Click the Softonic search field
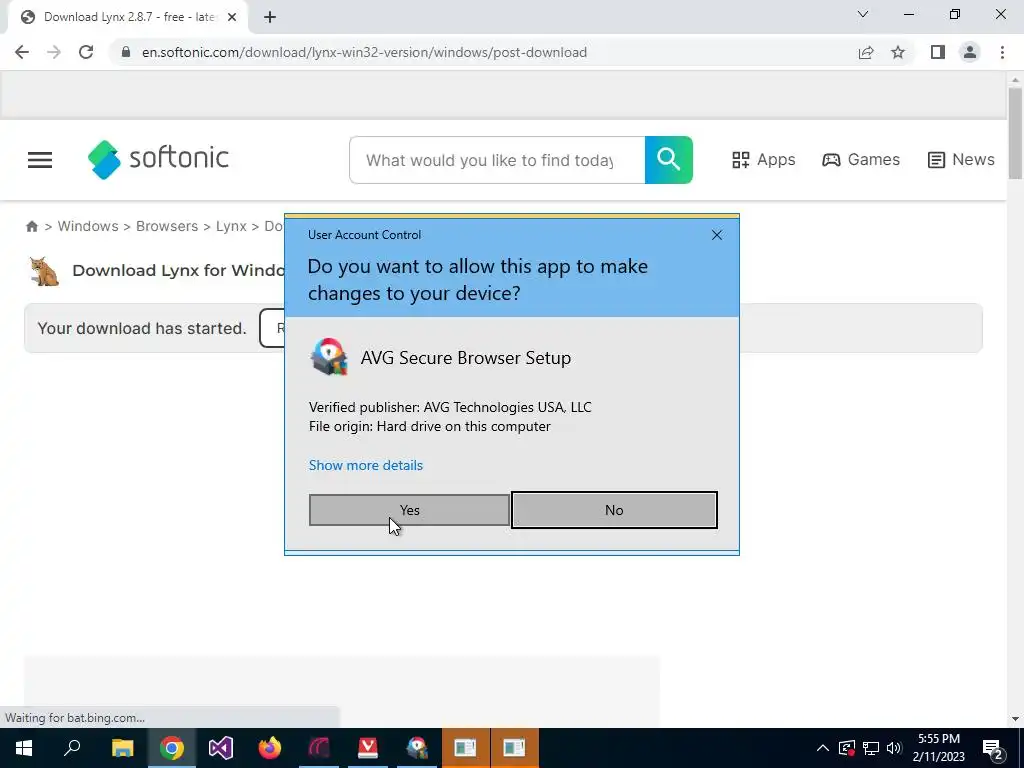1024x768 pixels. click(x=497, y=160)
